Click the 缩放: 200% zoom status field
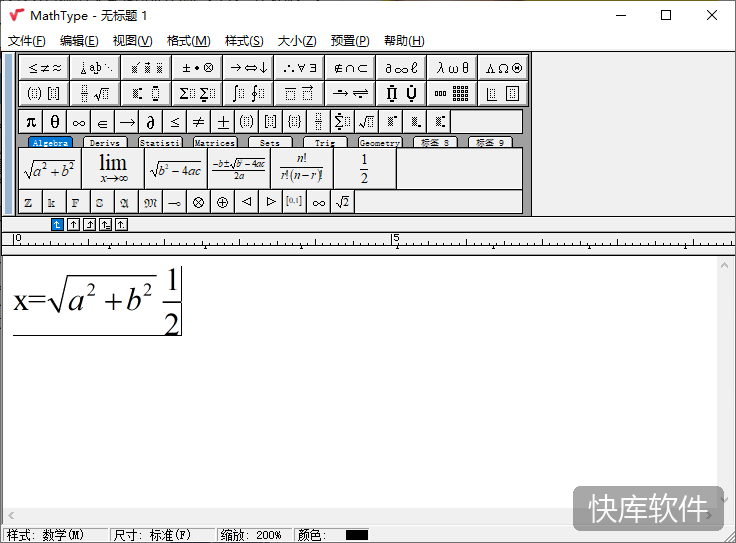This screenshot has height=543, width=736. click(x=254, y=535)
